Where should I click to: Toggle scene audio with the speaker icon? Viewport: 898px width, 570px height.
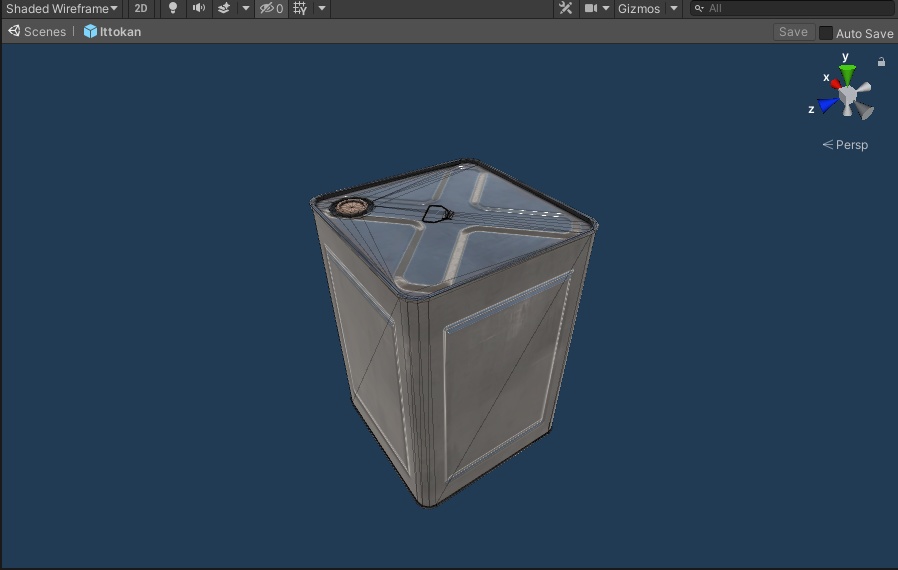coord(199,8)
